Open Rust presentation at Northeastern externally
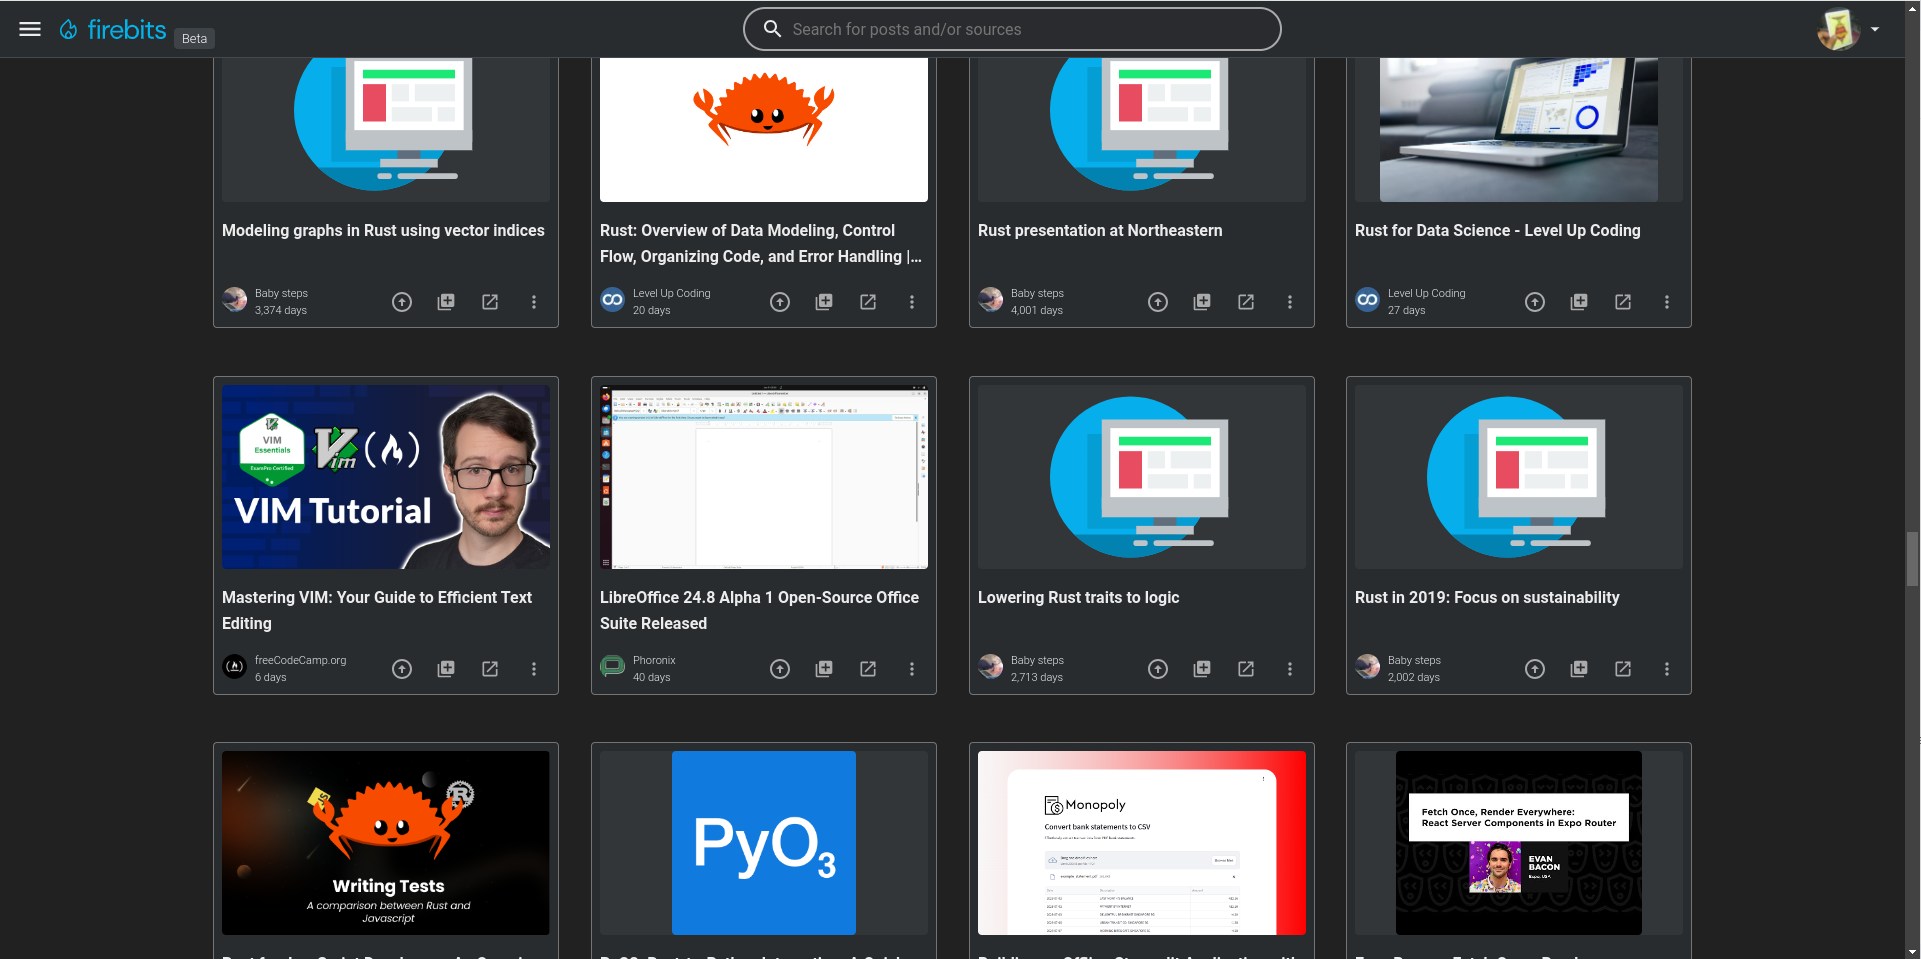The width and height of the screenshot is (1921, 959). click(1246, 302)
